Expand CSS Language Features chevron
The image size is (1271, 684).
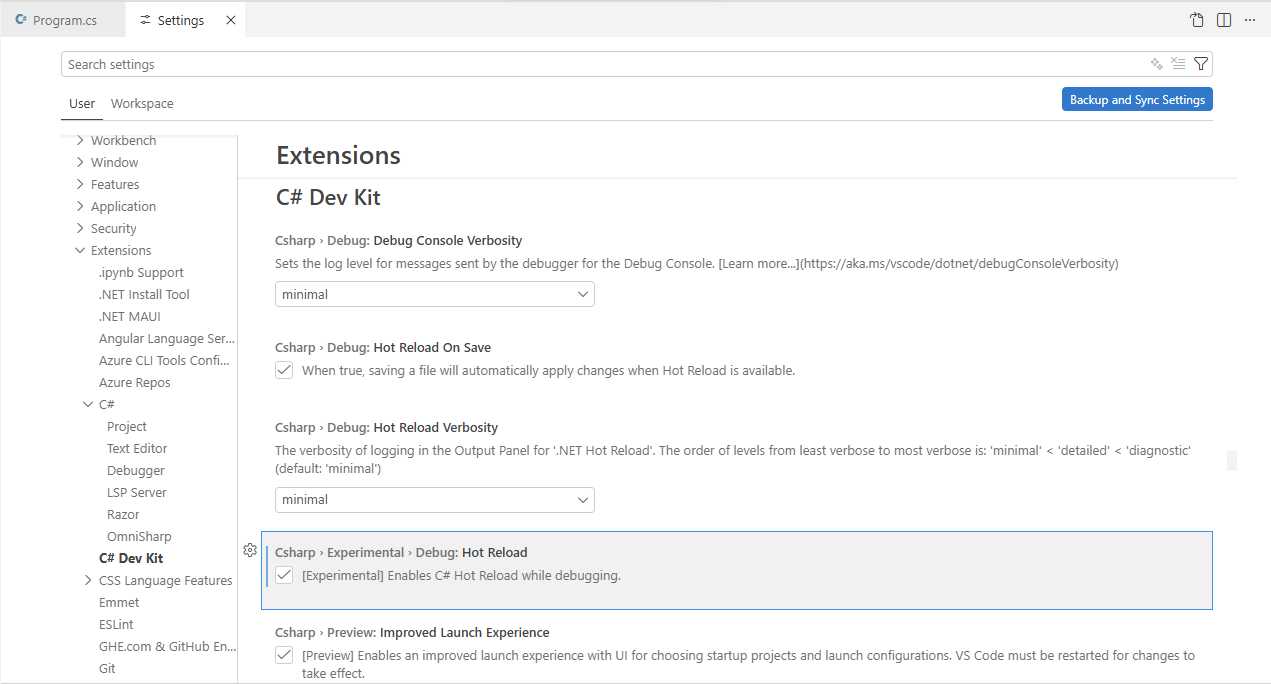[88, 580]
